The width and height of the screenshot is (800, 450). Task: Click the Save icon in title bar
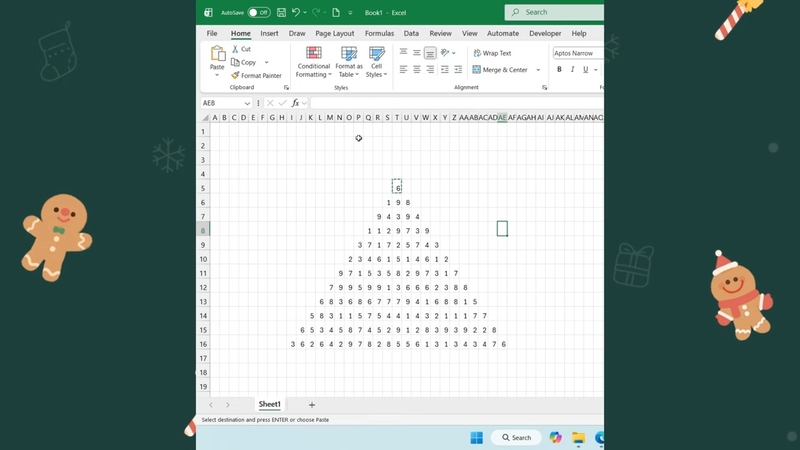tap(281, 12)
